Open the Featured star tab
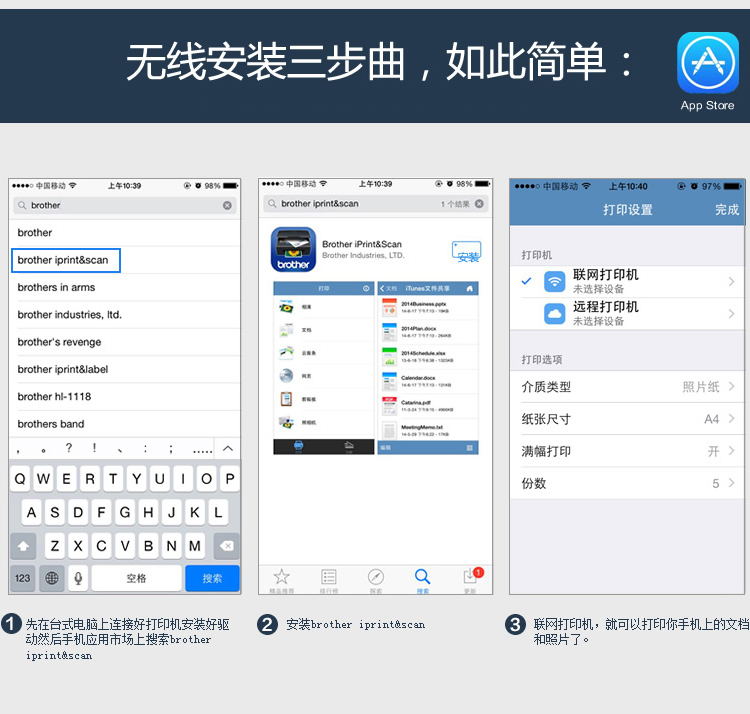 coord(281,580)
